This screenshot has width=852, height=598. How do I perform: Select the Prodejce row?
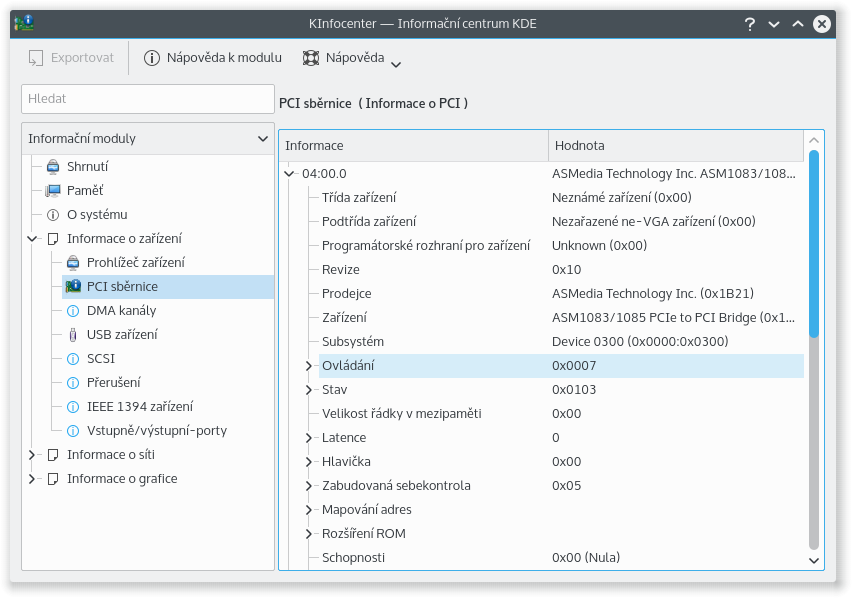[x=562, y=293]
